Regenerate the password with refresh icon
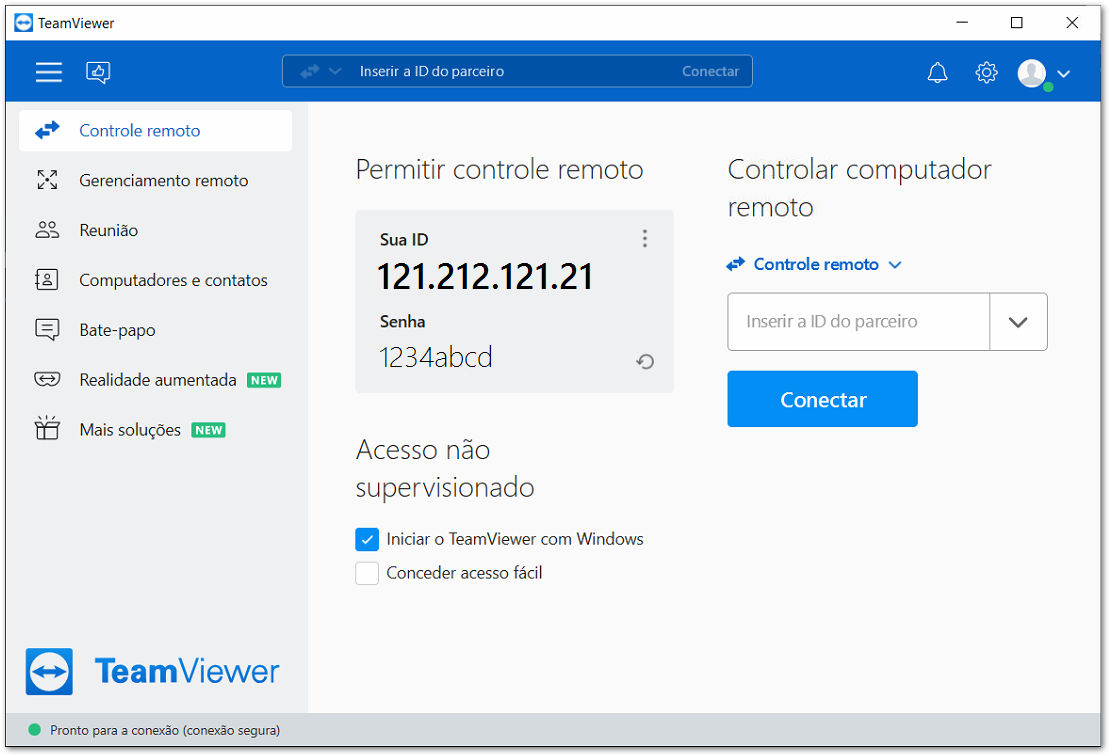Screen dimensions: 1110x756 (645, 362)
